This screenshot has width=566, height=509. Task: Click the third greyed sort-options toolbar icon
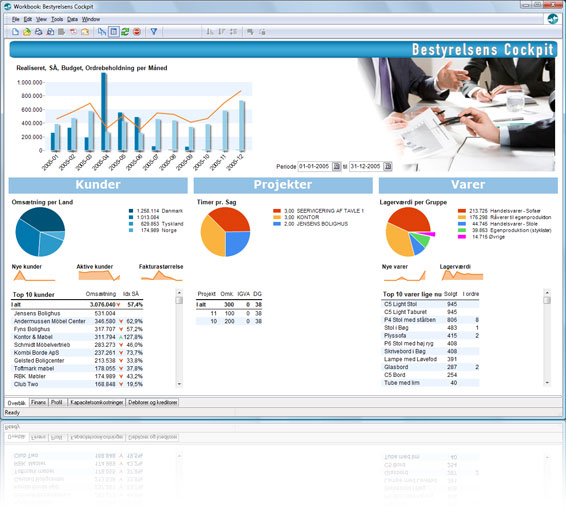[234, 32]
